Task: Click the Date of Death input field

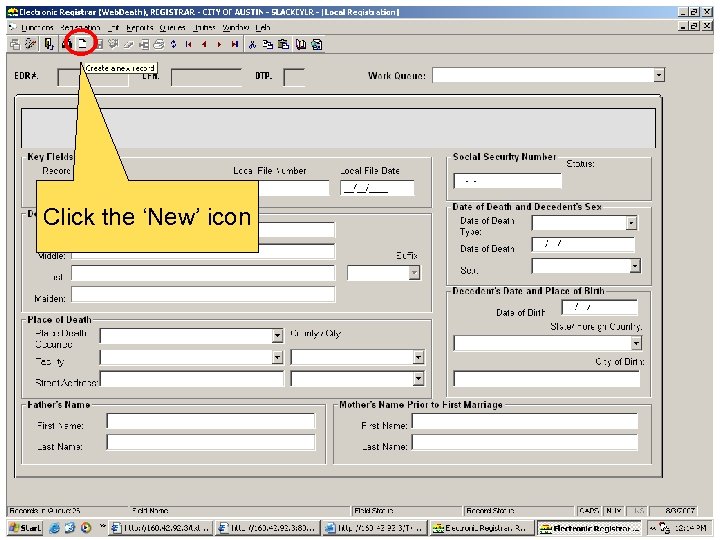Action: (583, 245)
